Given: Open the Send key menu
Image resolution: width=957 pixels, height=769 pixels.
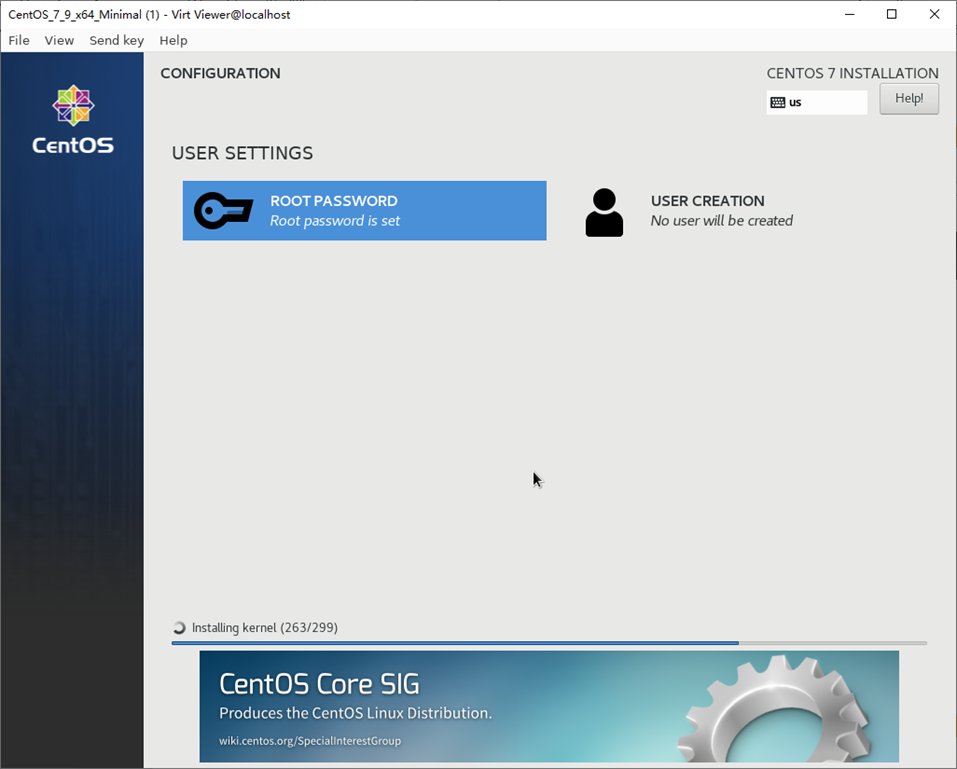Looking at the screenshot, I should point(117,40).
